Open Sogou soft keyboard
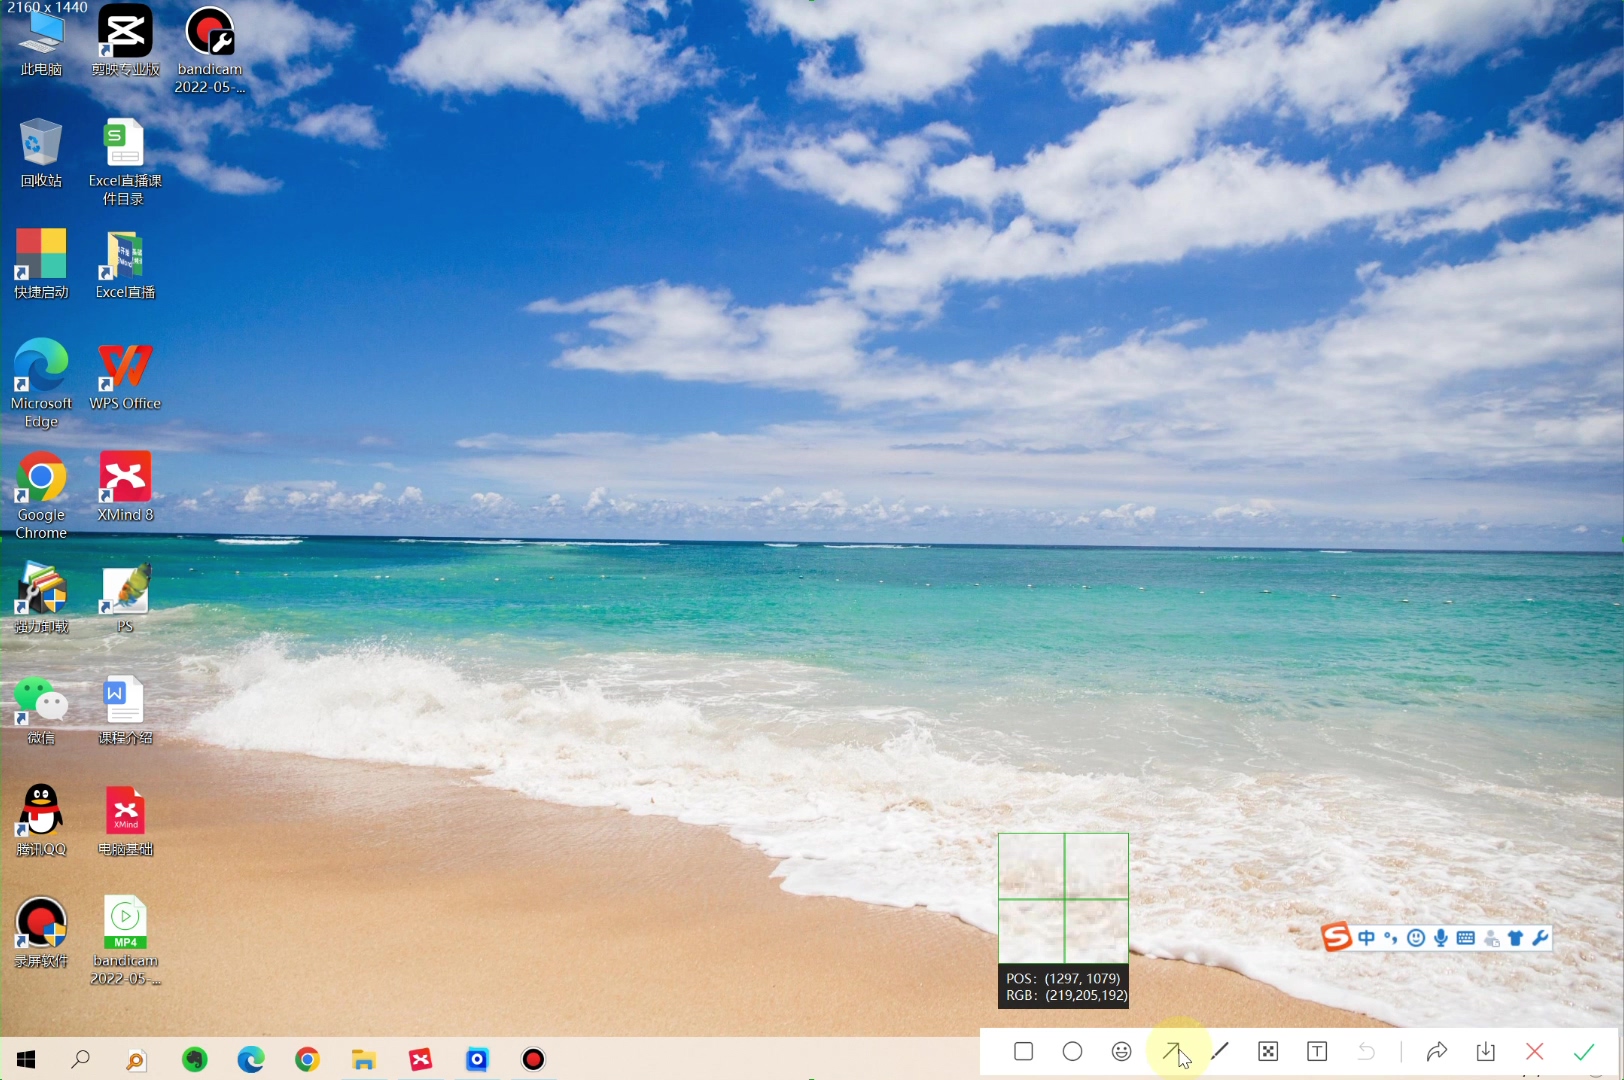The height and width of the screenshot is (1080, 1624). (1466, 938)
